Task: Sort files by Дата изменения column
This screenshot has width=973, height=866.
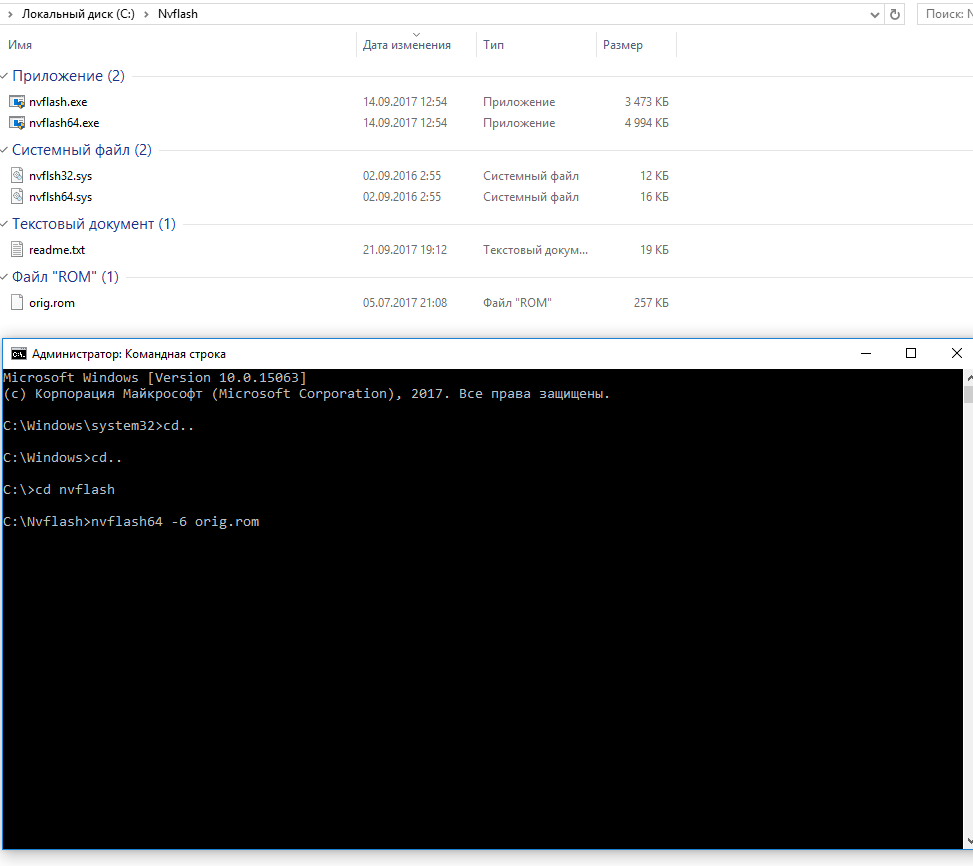Action: pyautogui.click(x=407, y=45)
